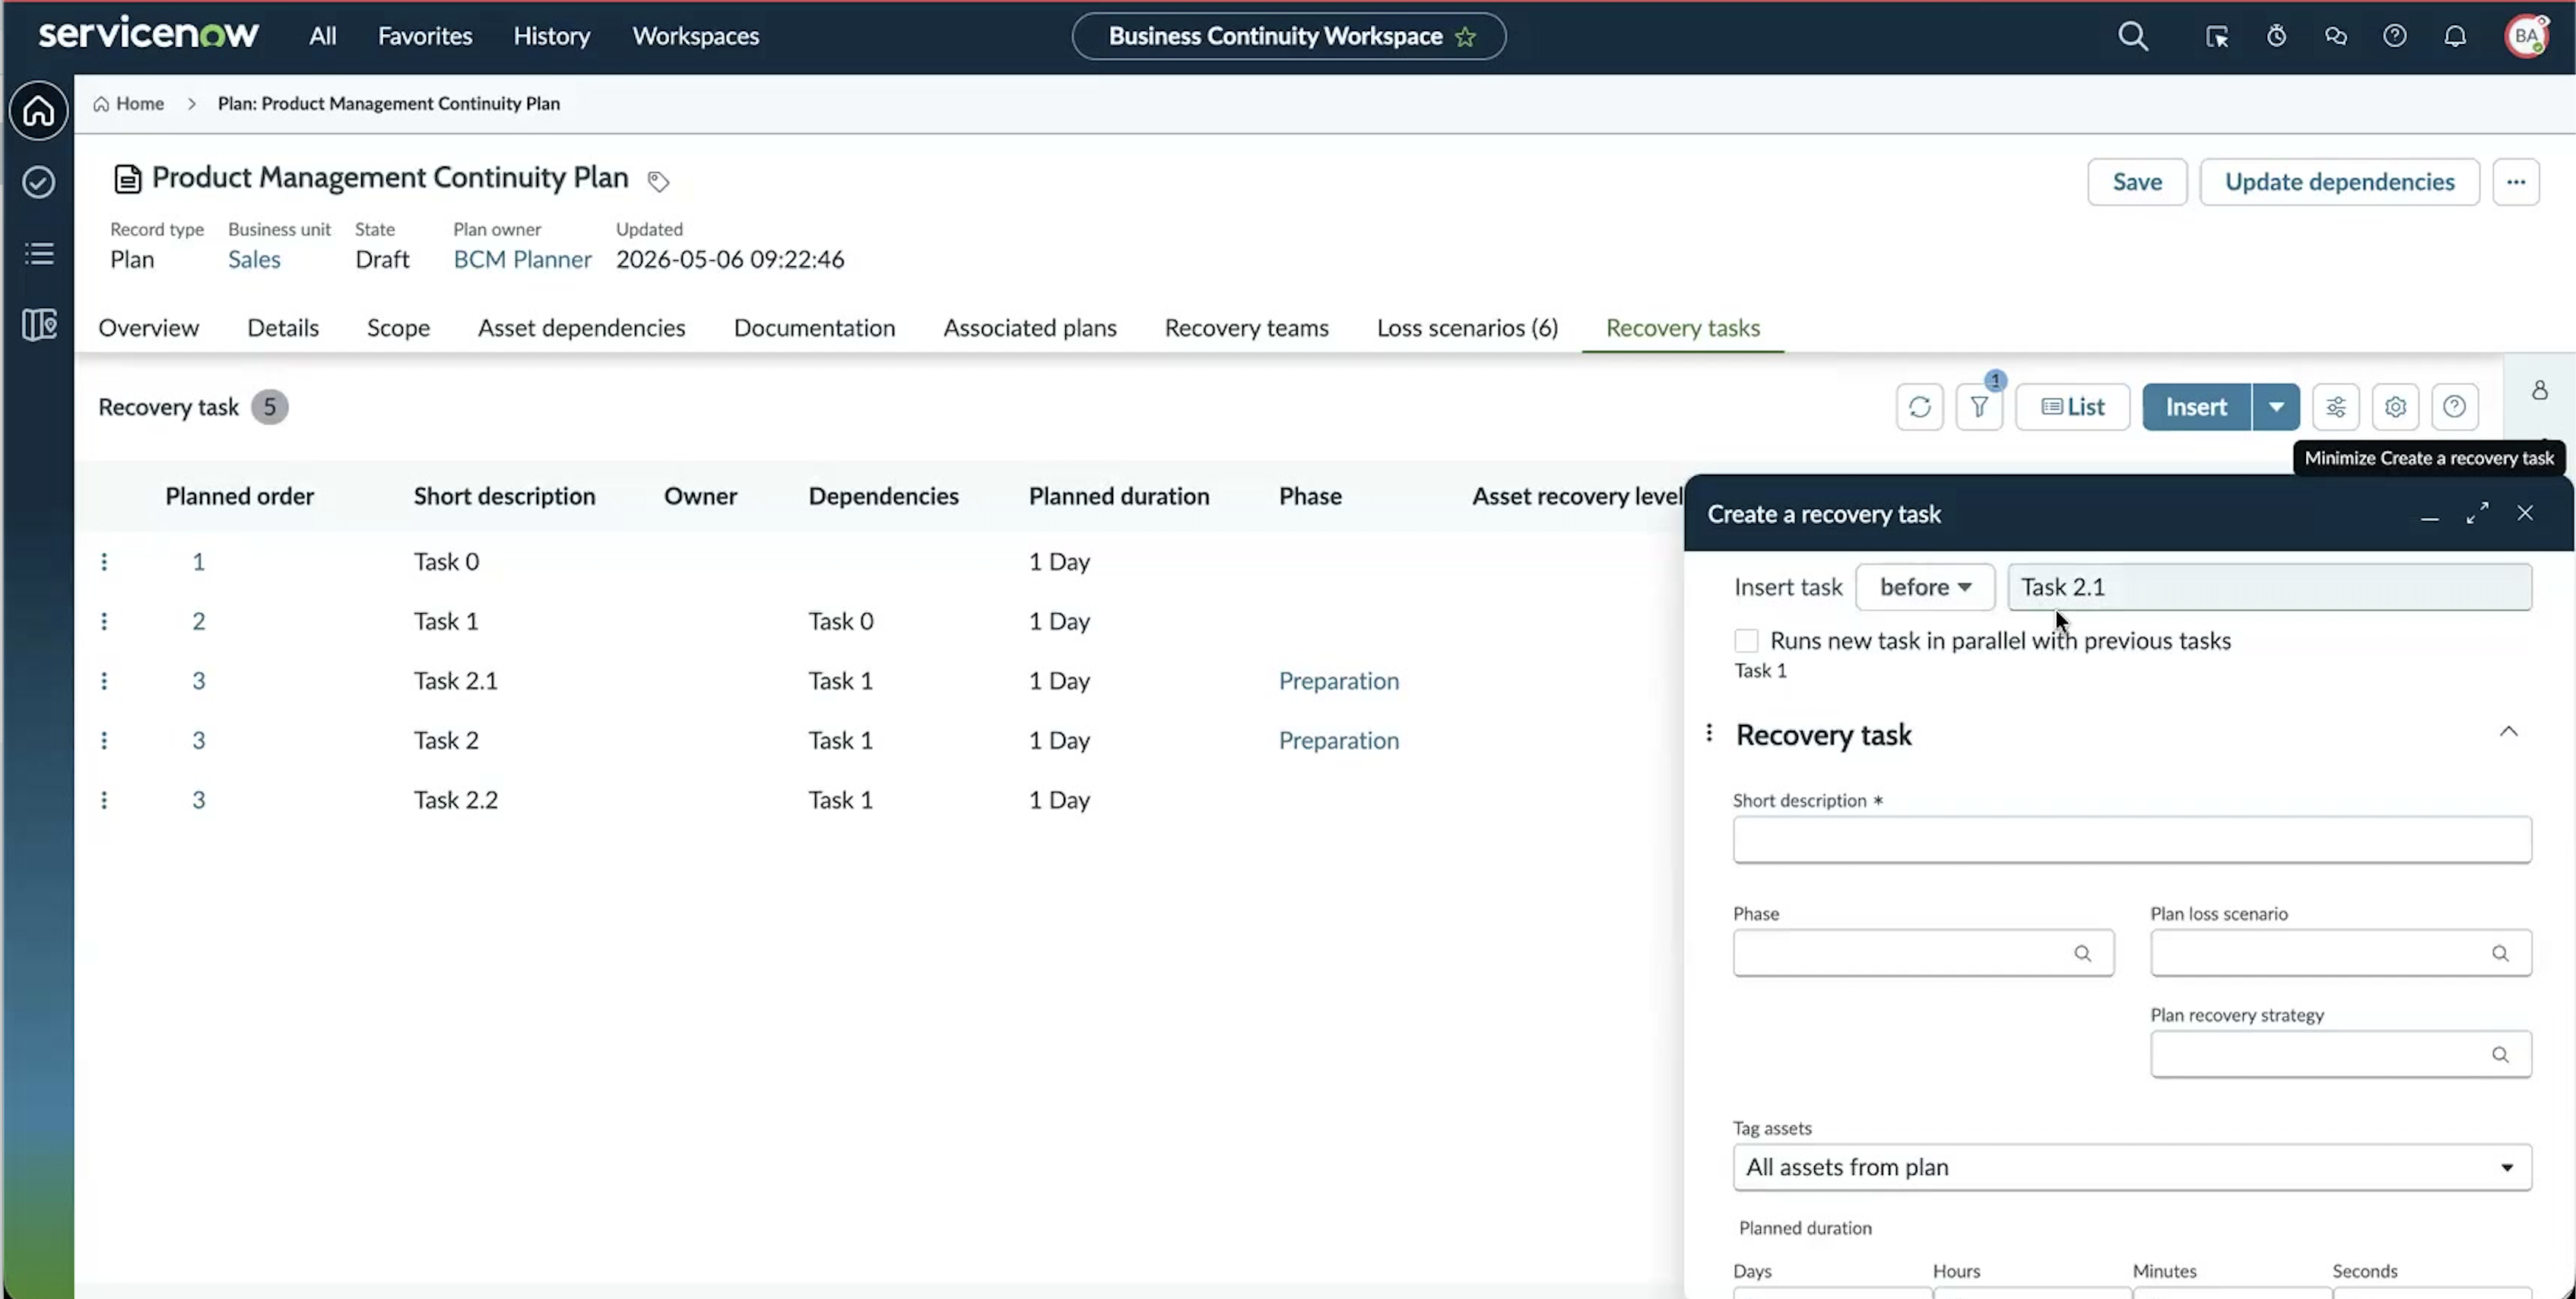Expand the Create a recovery task panel
Image resolution: width=2576 pixels, height=1299 pixels.
pos(2477,513)
